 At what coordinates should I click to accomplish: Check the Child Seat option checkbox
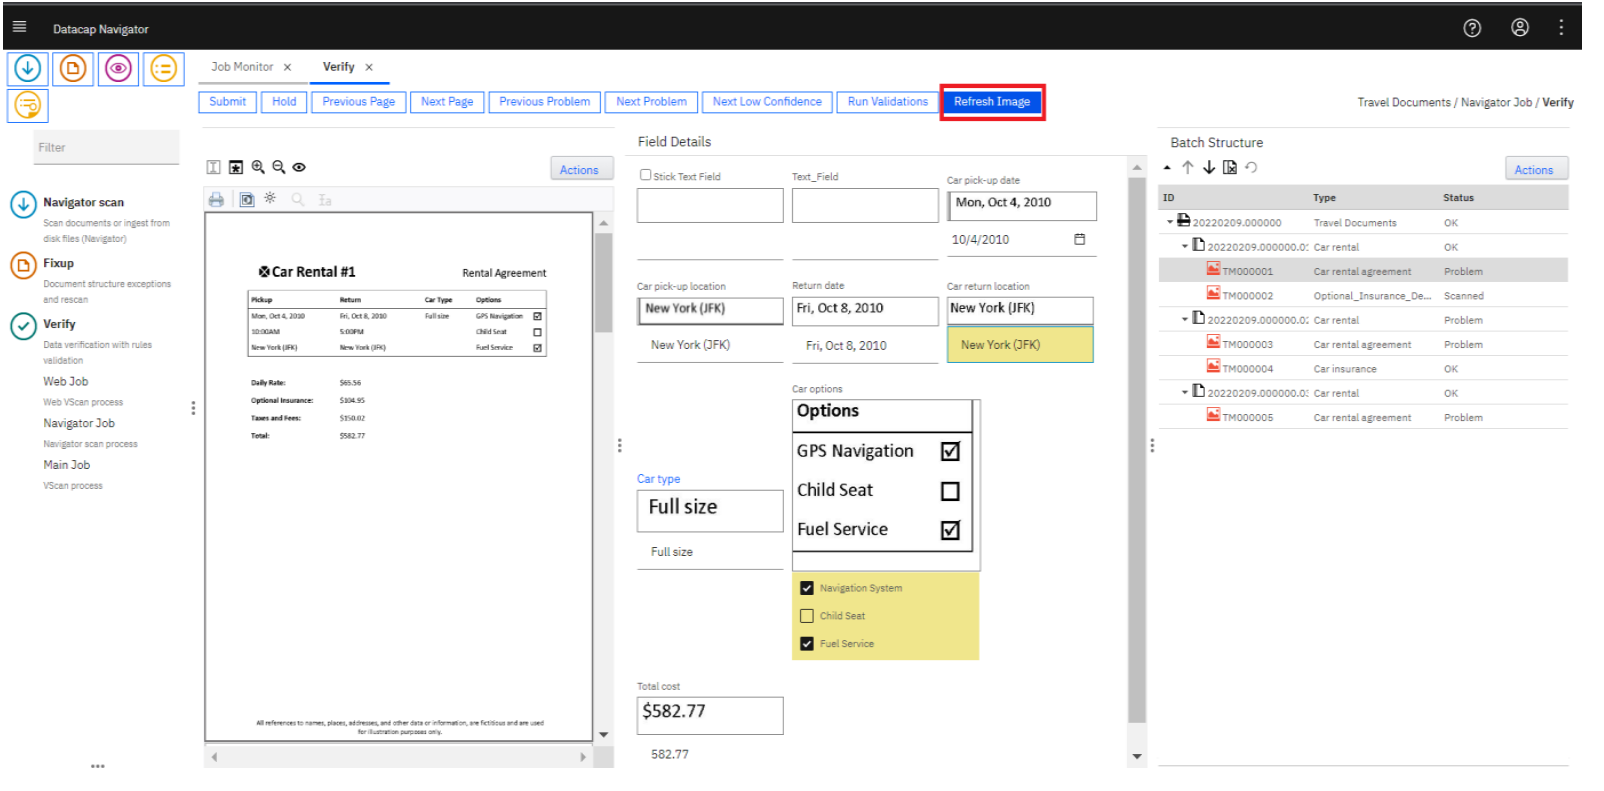[807, 616]
